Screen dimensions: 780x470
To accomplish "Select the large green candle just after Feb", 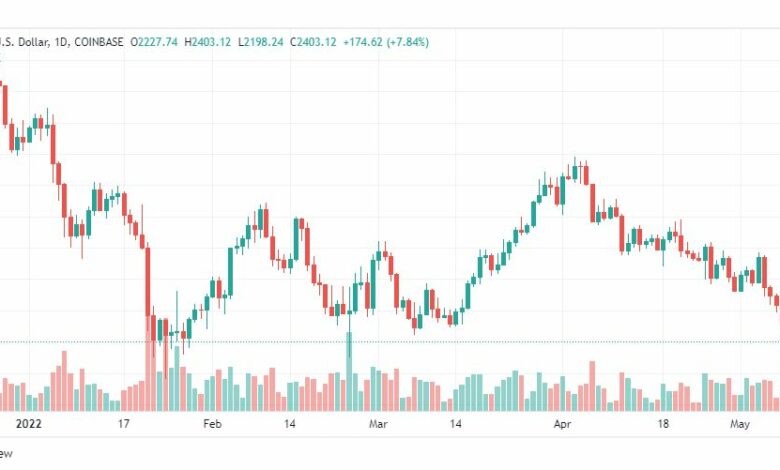I will [x=230, y=272].
